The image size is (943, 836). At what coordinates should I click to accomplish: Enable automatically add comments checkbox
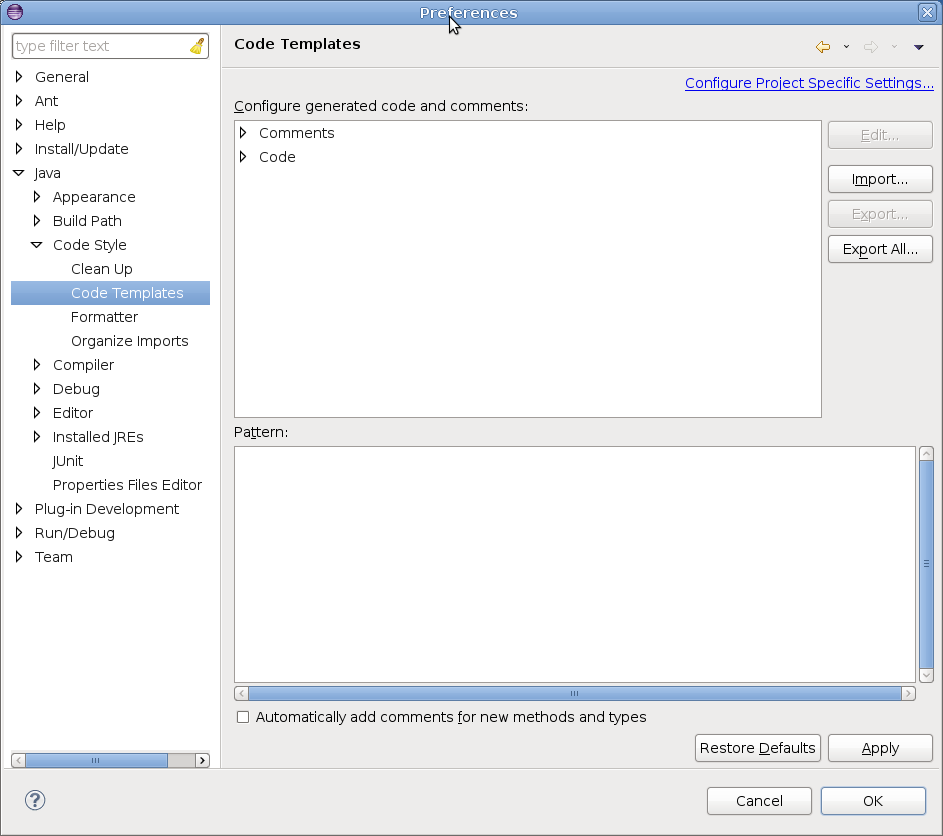click(243, 717)
